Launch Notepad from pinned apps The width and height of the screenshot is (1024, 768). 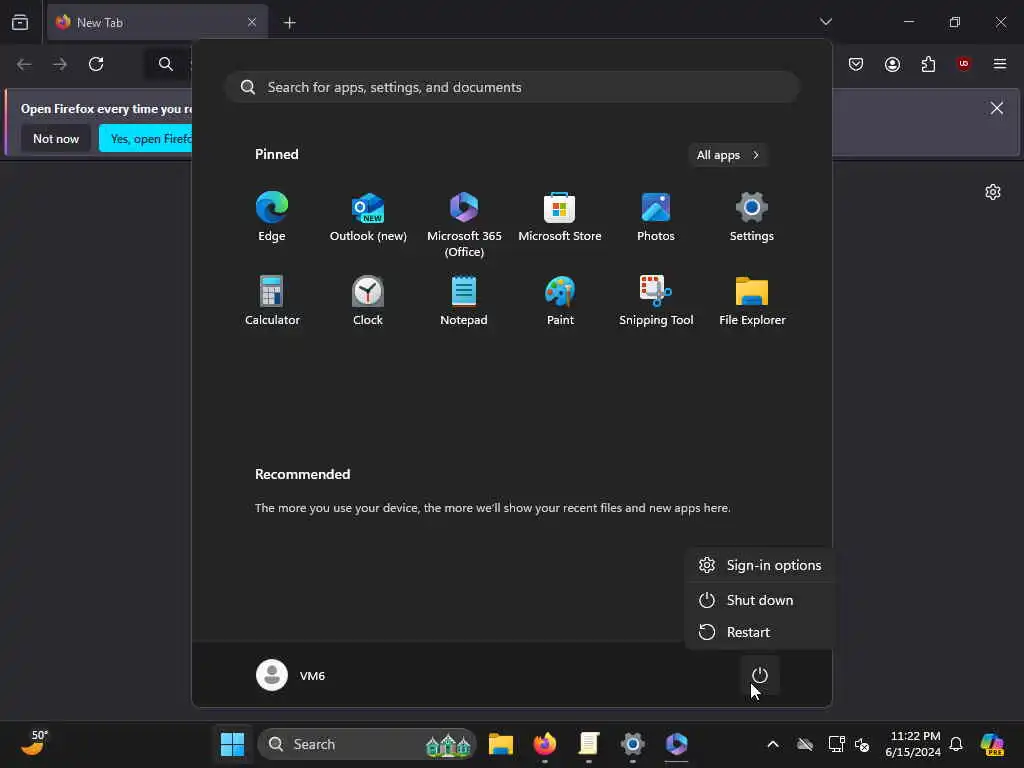click(464, 301)
